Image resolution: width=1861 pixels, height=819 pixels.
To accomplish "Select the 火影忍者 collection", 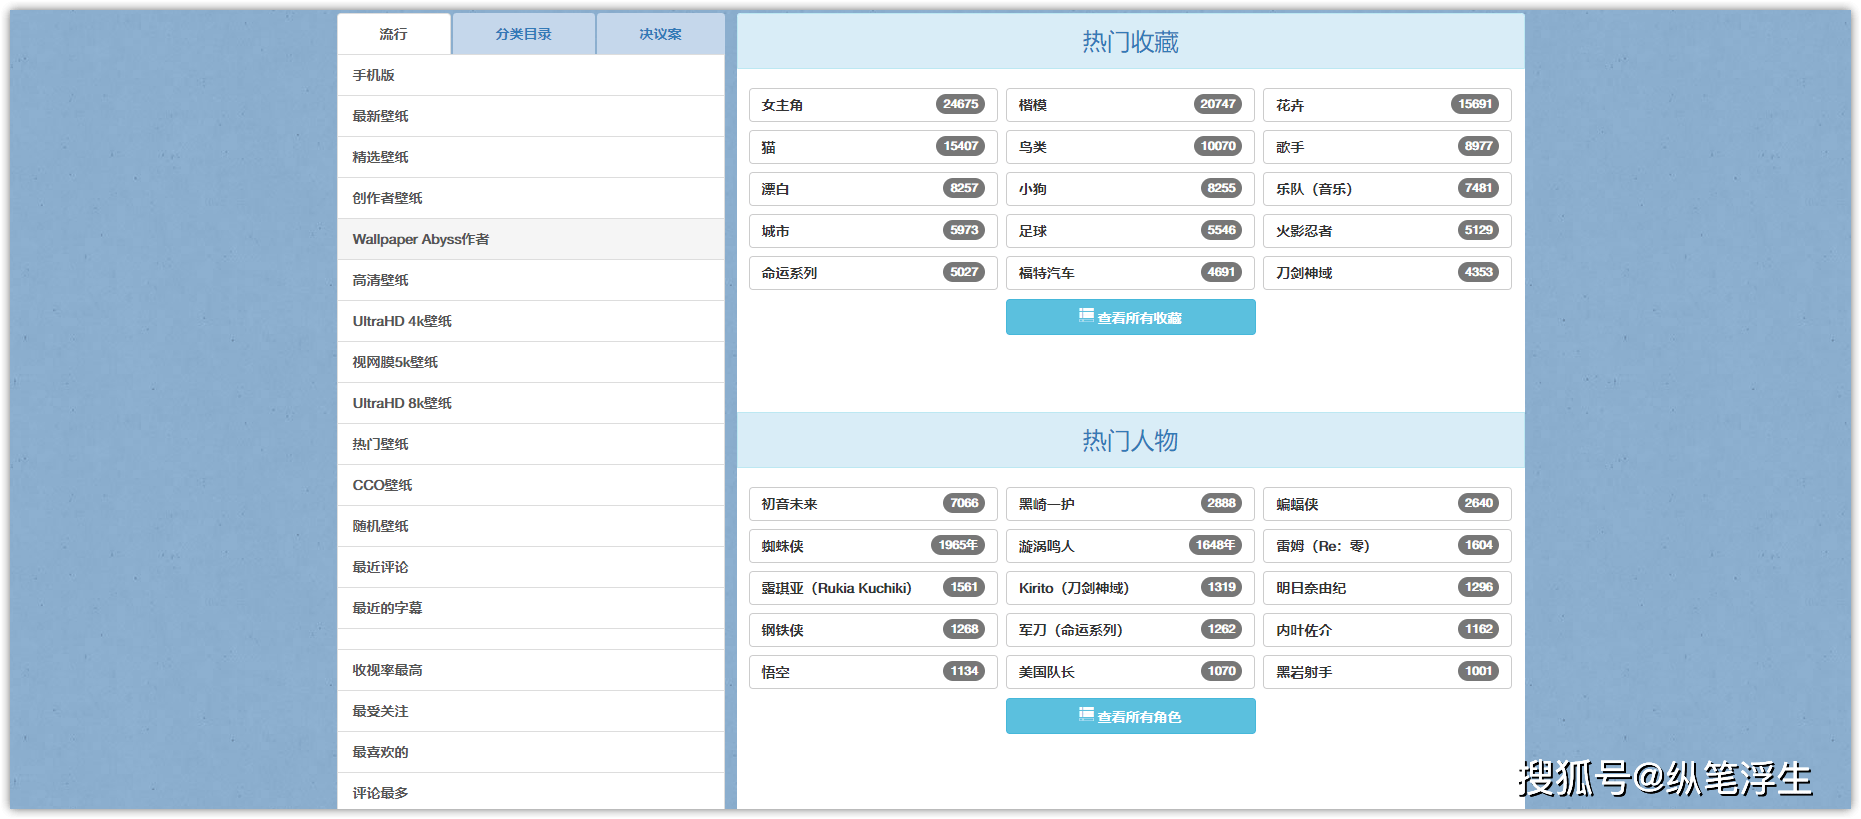I will (1386, 231).
